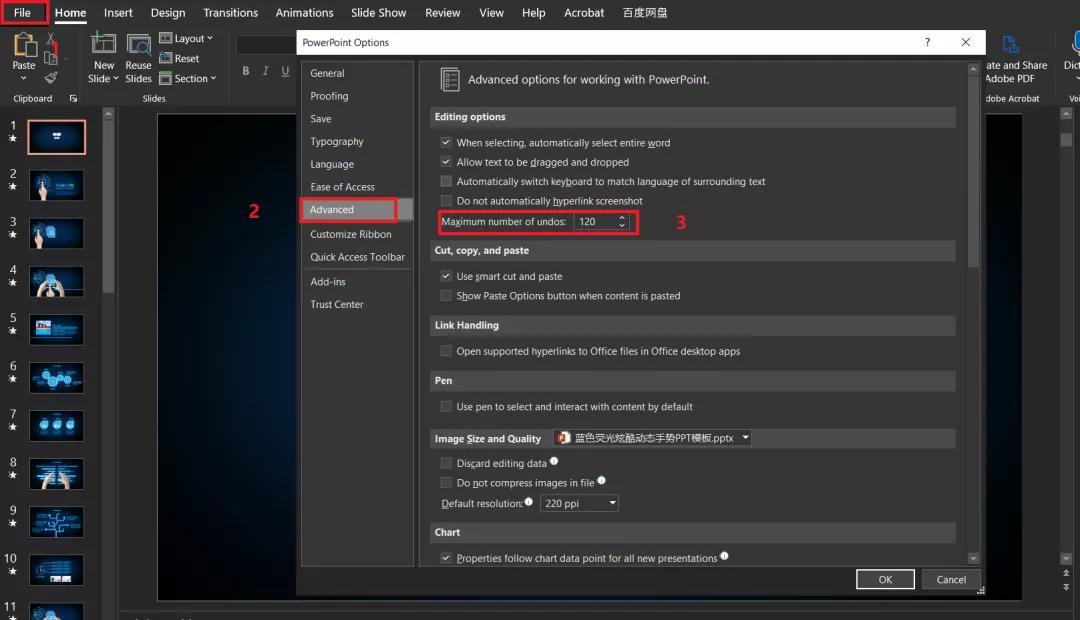The image size is (1080, 620).
Task: Toggle Properties follow chart data point checkbox
Action: click(446, 559)
